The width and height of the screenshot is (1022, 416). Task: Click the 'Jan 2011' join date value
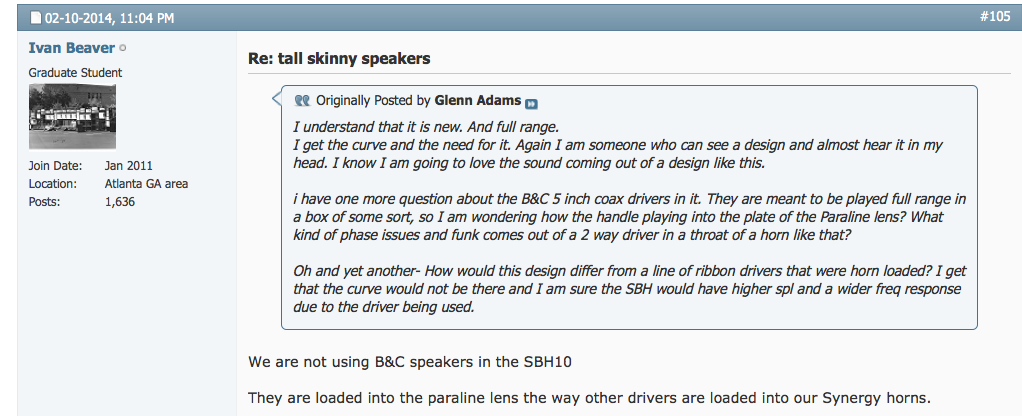[x=128, y=166]
